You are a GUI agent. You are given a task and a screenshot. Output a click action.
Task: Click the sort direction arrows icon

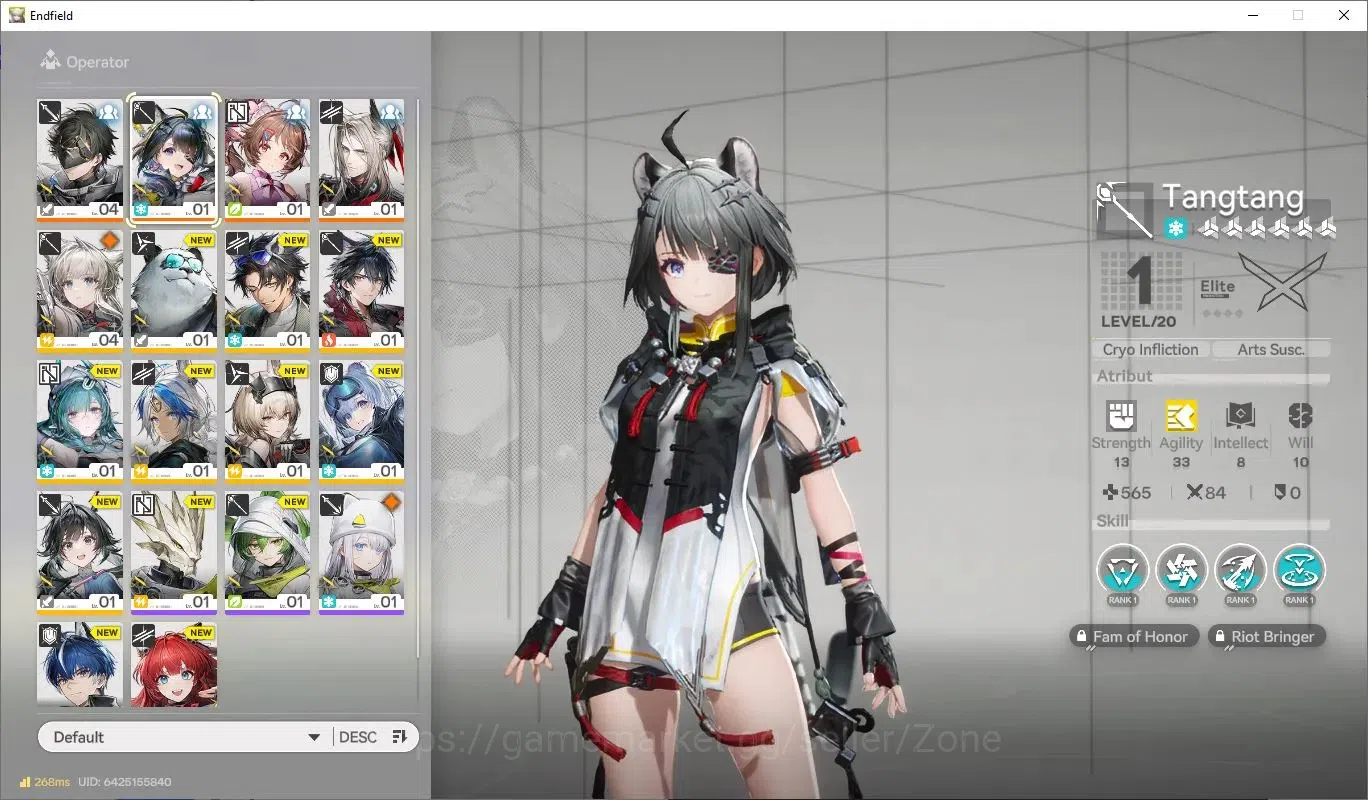tap(399, 737)
